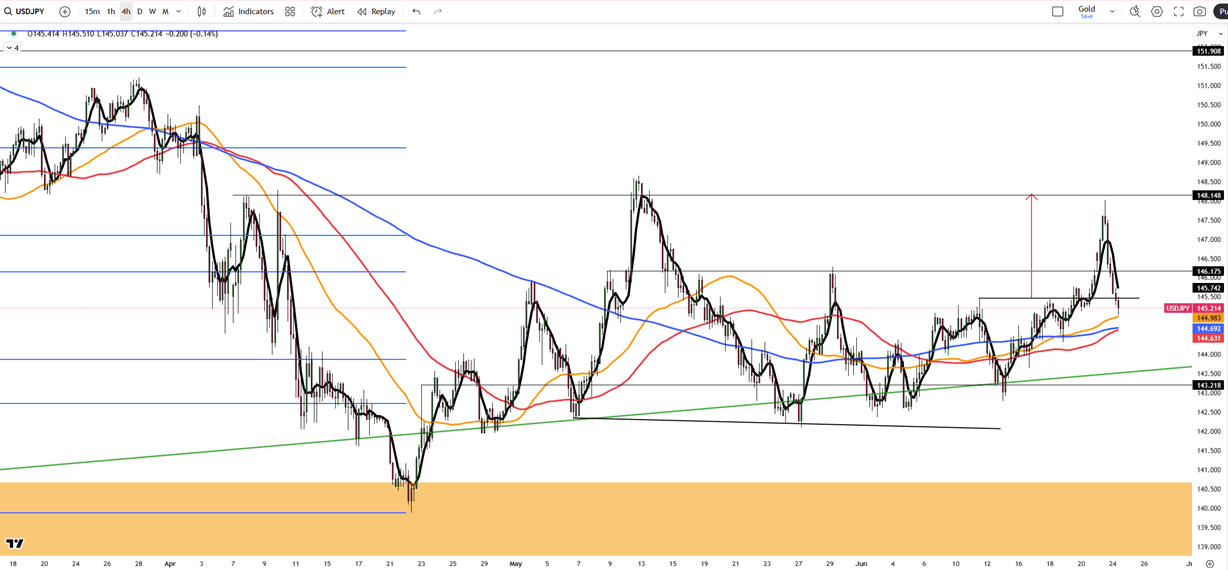Open the Indicators dialog
This screenshot has height=570, width=1228.
[248, 12]
